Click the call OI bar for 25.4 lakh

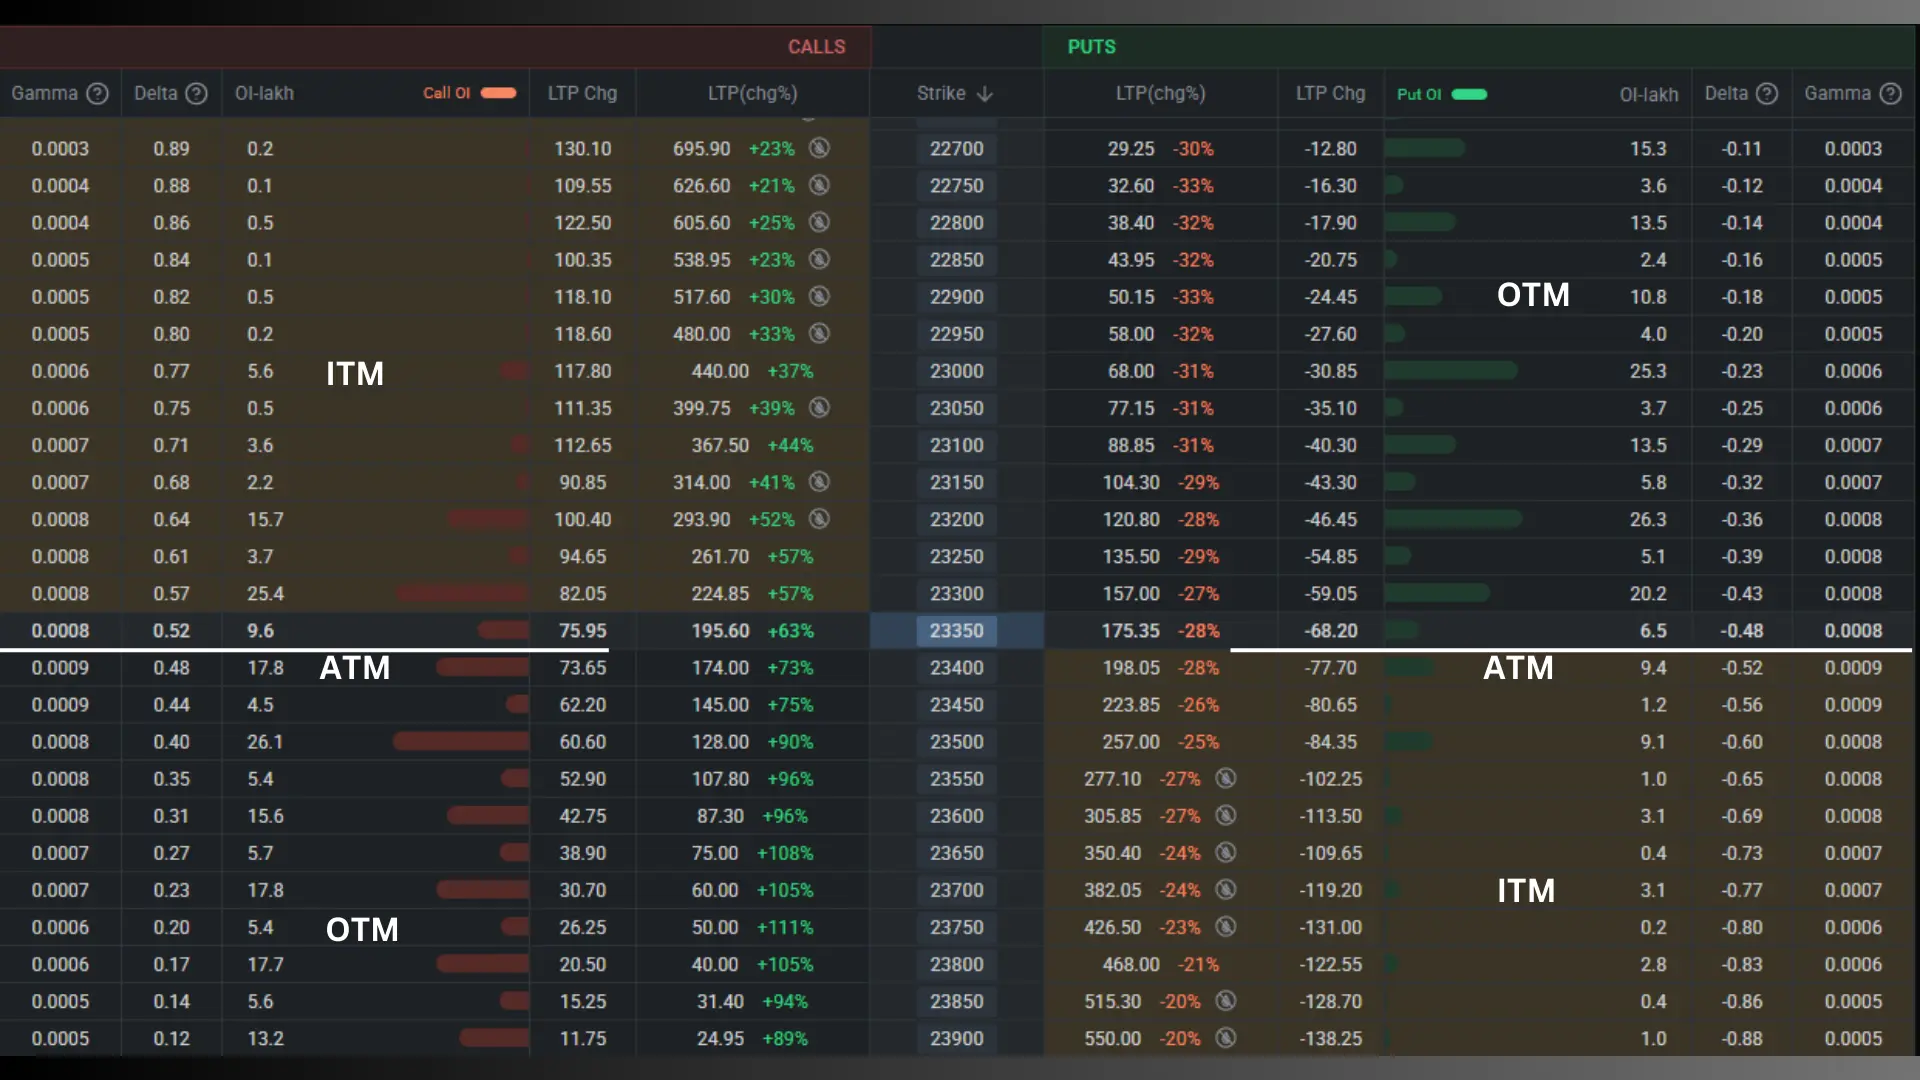462,593
